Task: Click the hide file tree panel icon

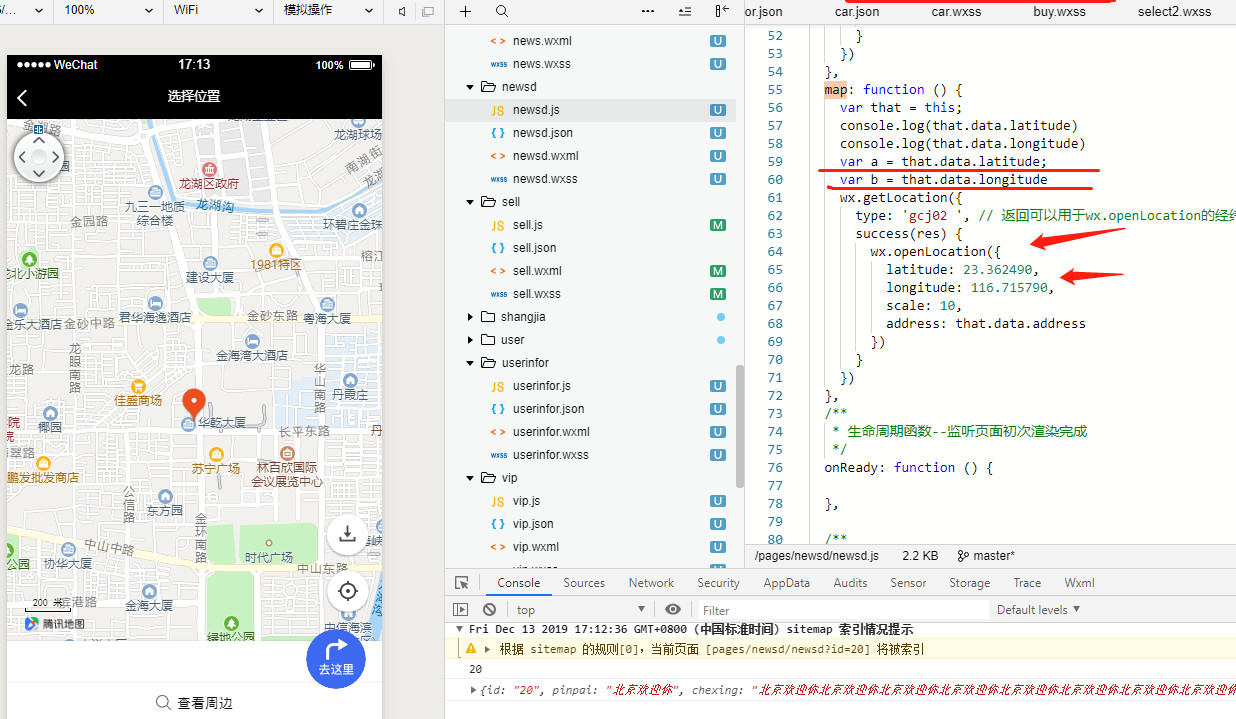Action: pos(722,11)
